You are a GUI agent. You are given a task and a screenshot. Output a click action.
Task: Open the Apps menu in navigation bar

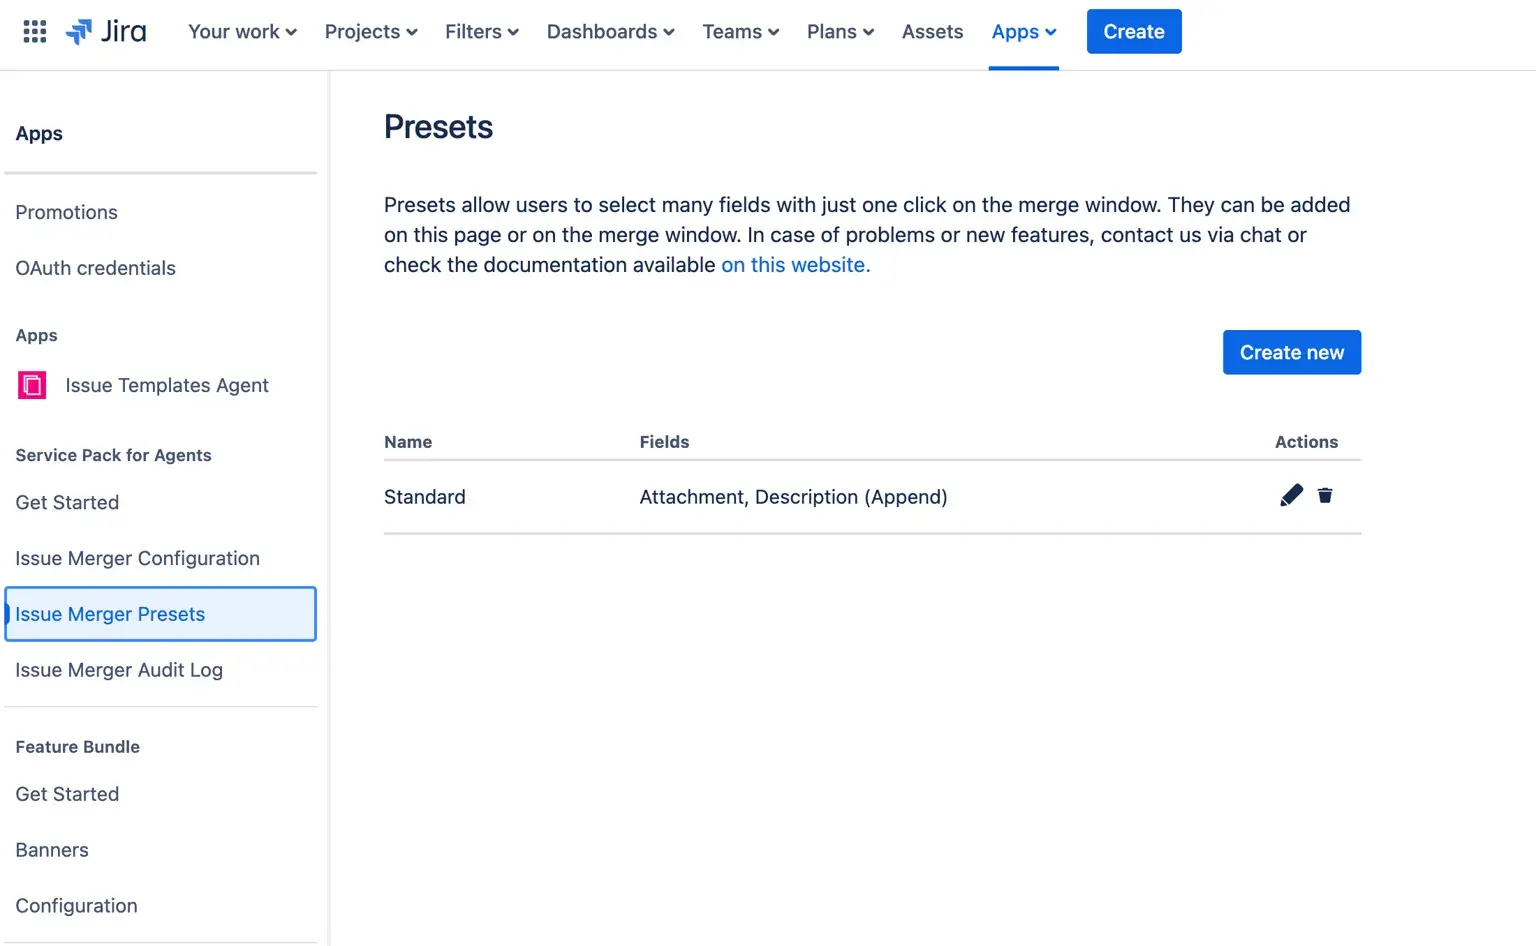(1023, 32)
